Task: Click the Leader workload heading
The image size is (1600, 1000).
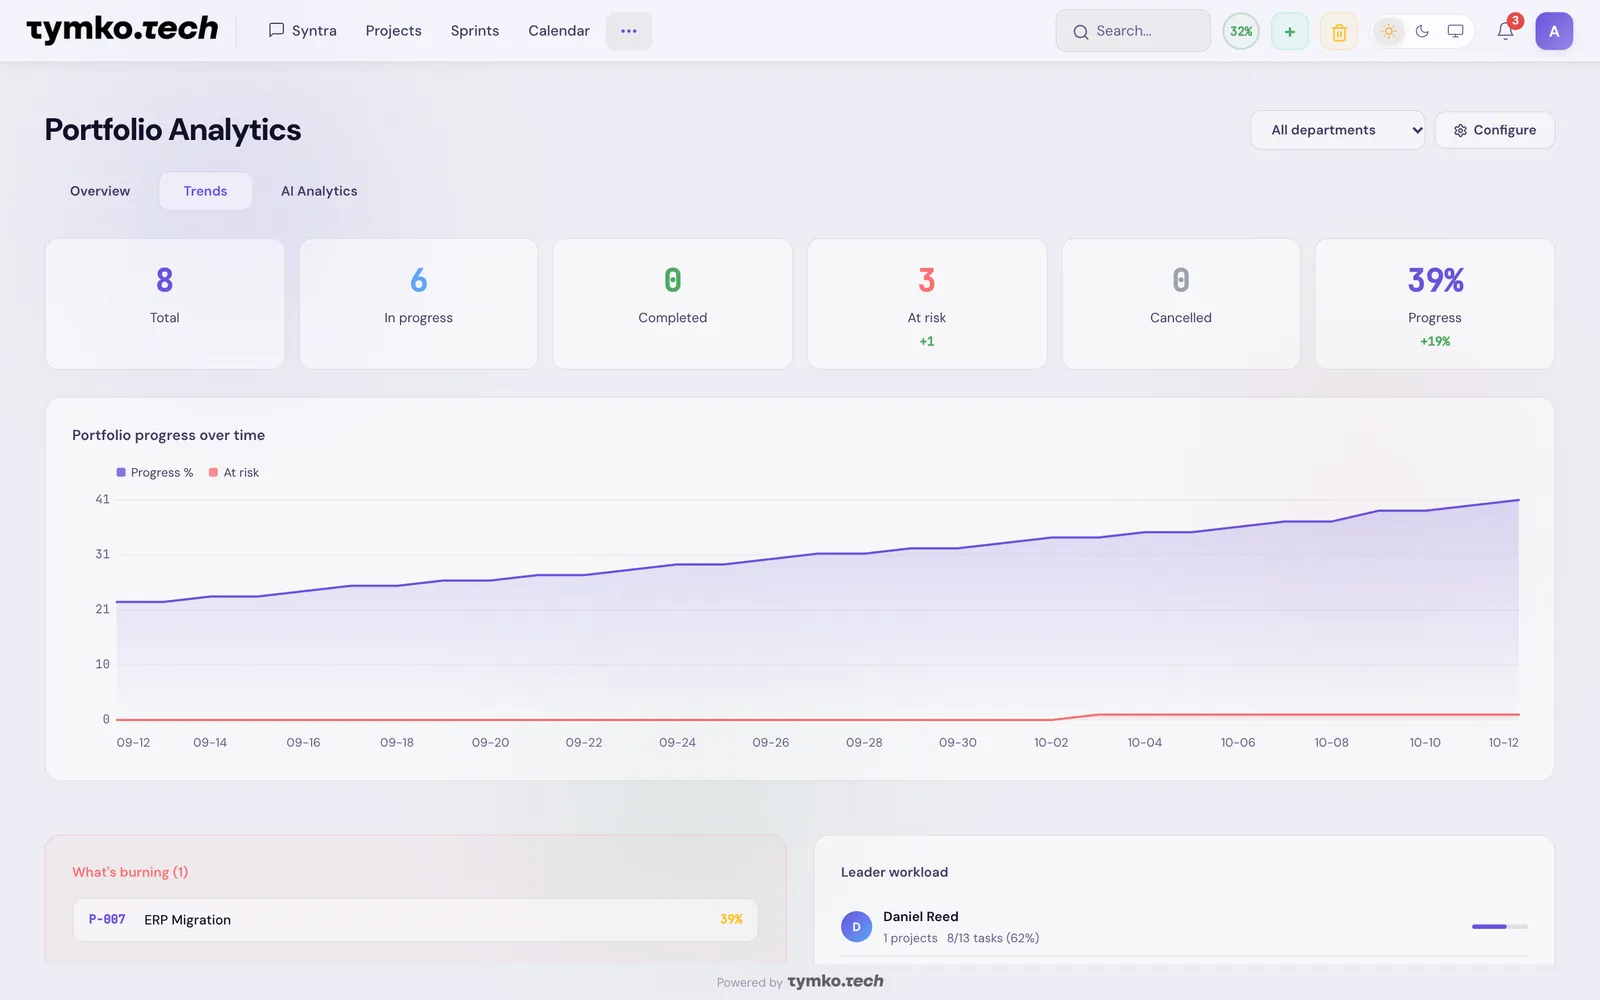Action: (x=894, y=872)
